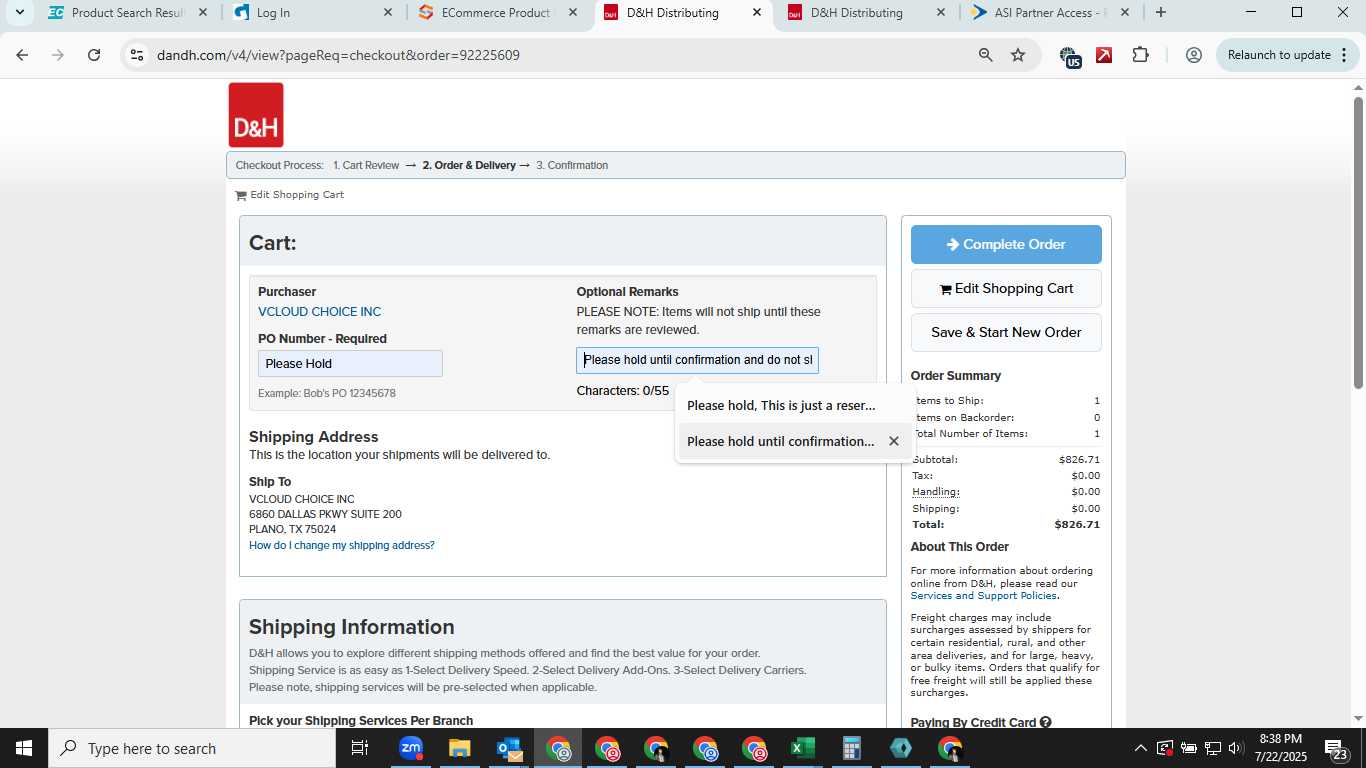Click the taskbar search box
Screen dimensions: 1366x768
(x=191, y=748)
